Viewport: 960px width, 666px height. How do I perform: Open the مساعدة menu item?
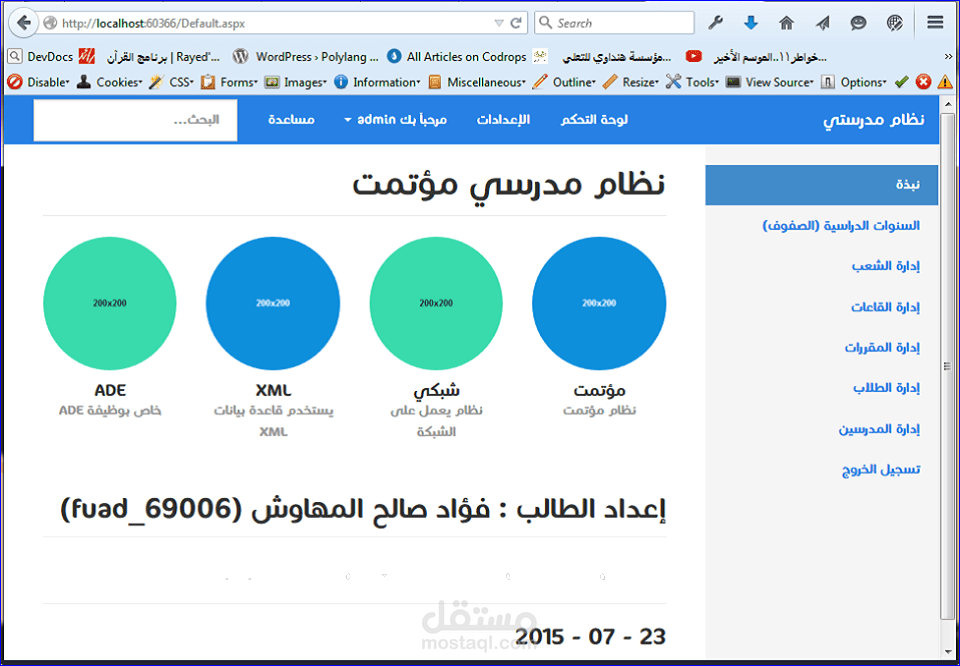tap(290, 119)
